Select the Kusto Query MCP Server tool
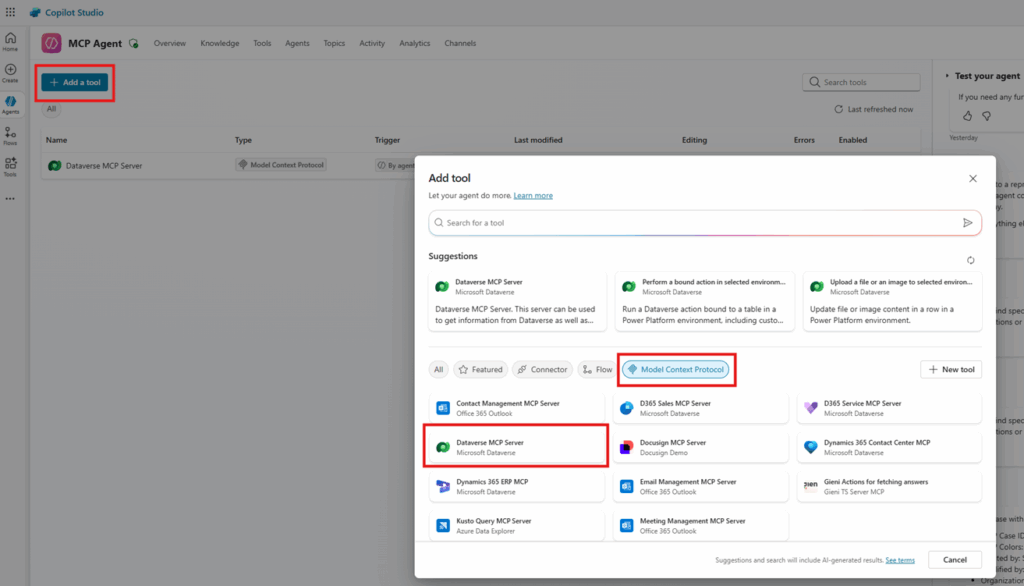Image resolution: width=1024 pixels, height=586 pixels. 517,526
